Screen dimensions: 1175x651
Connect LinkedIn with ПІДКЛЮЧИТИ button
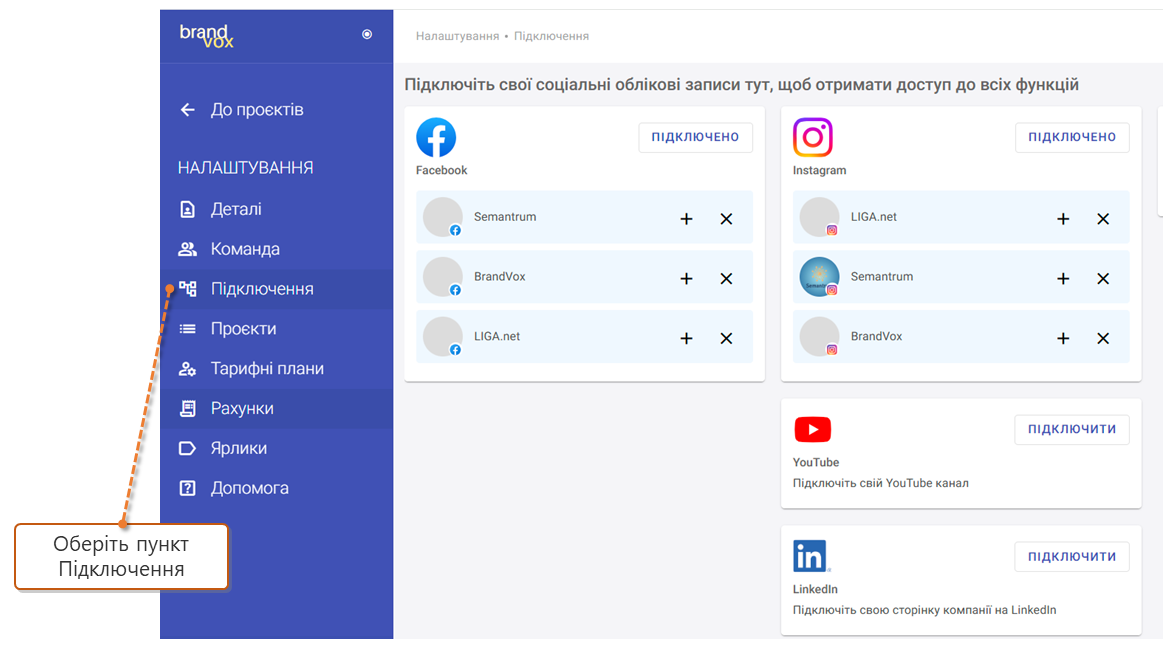(1072, 557)
